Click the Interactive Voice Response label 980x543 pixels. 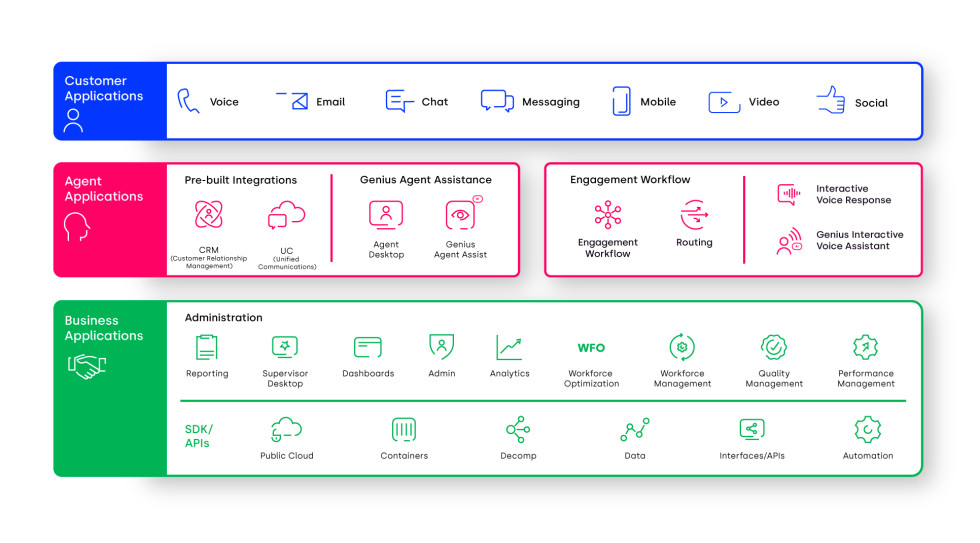click(853, 194)
